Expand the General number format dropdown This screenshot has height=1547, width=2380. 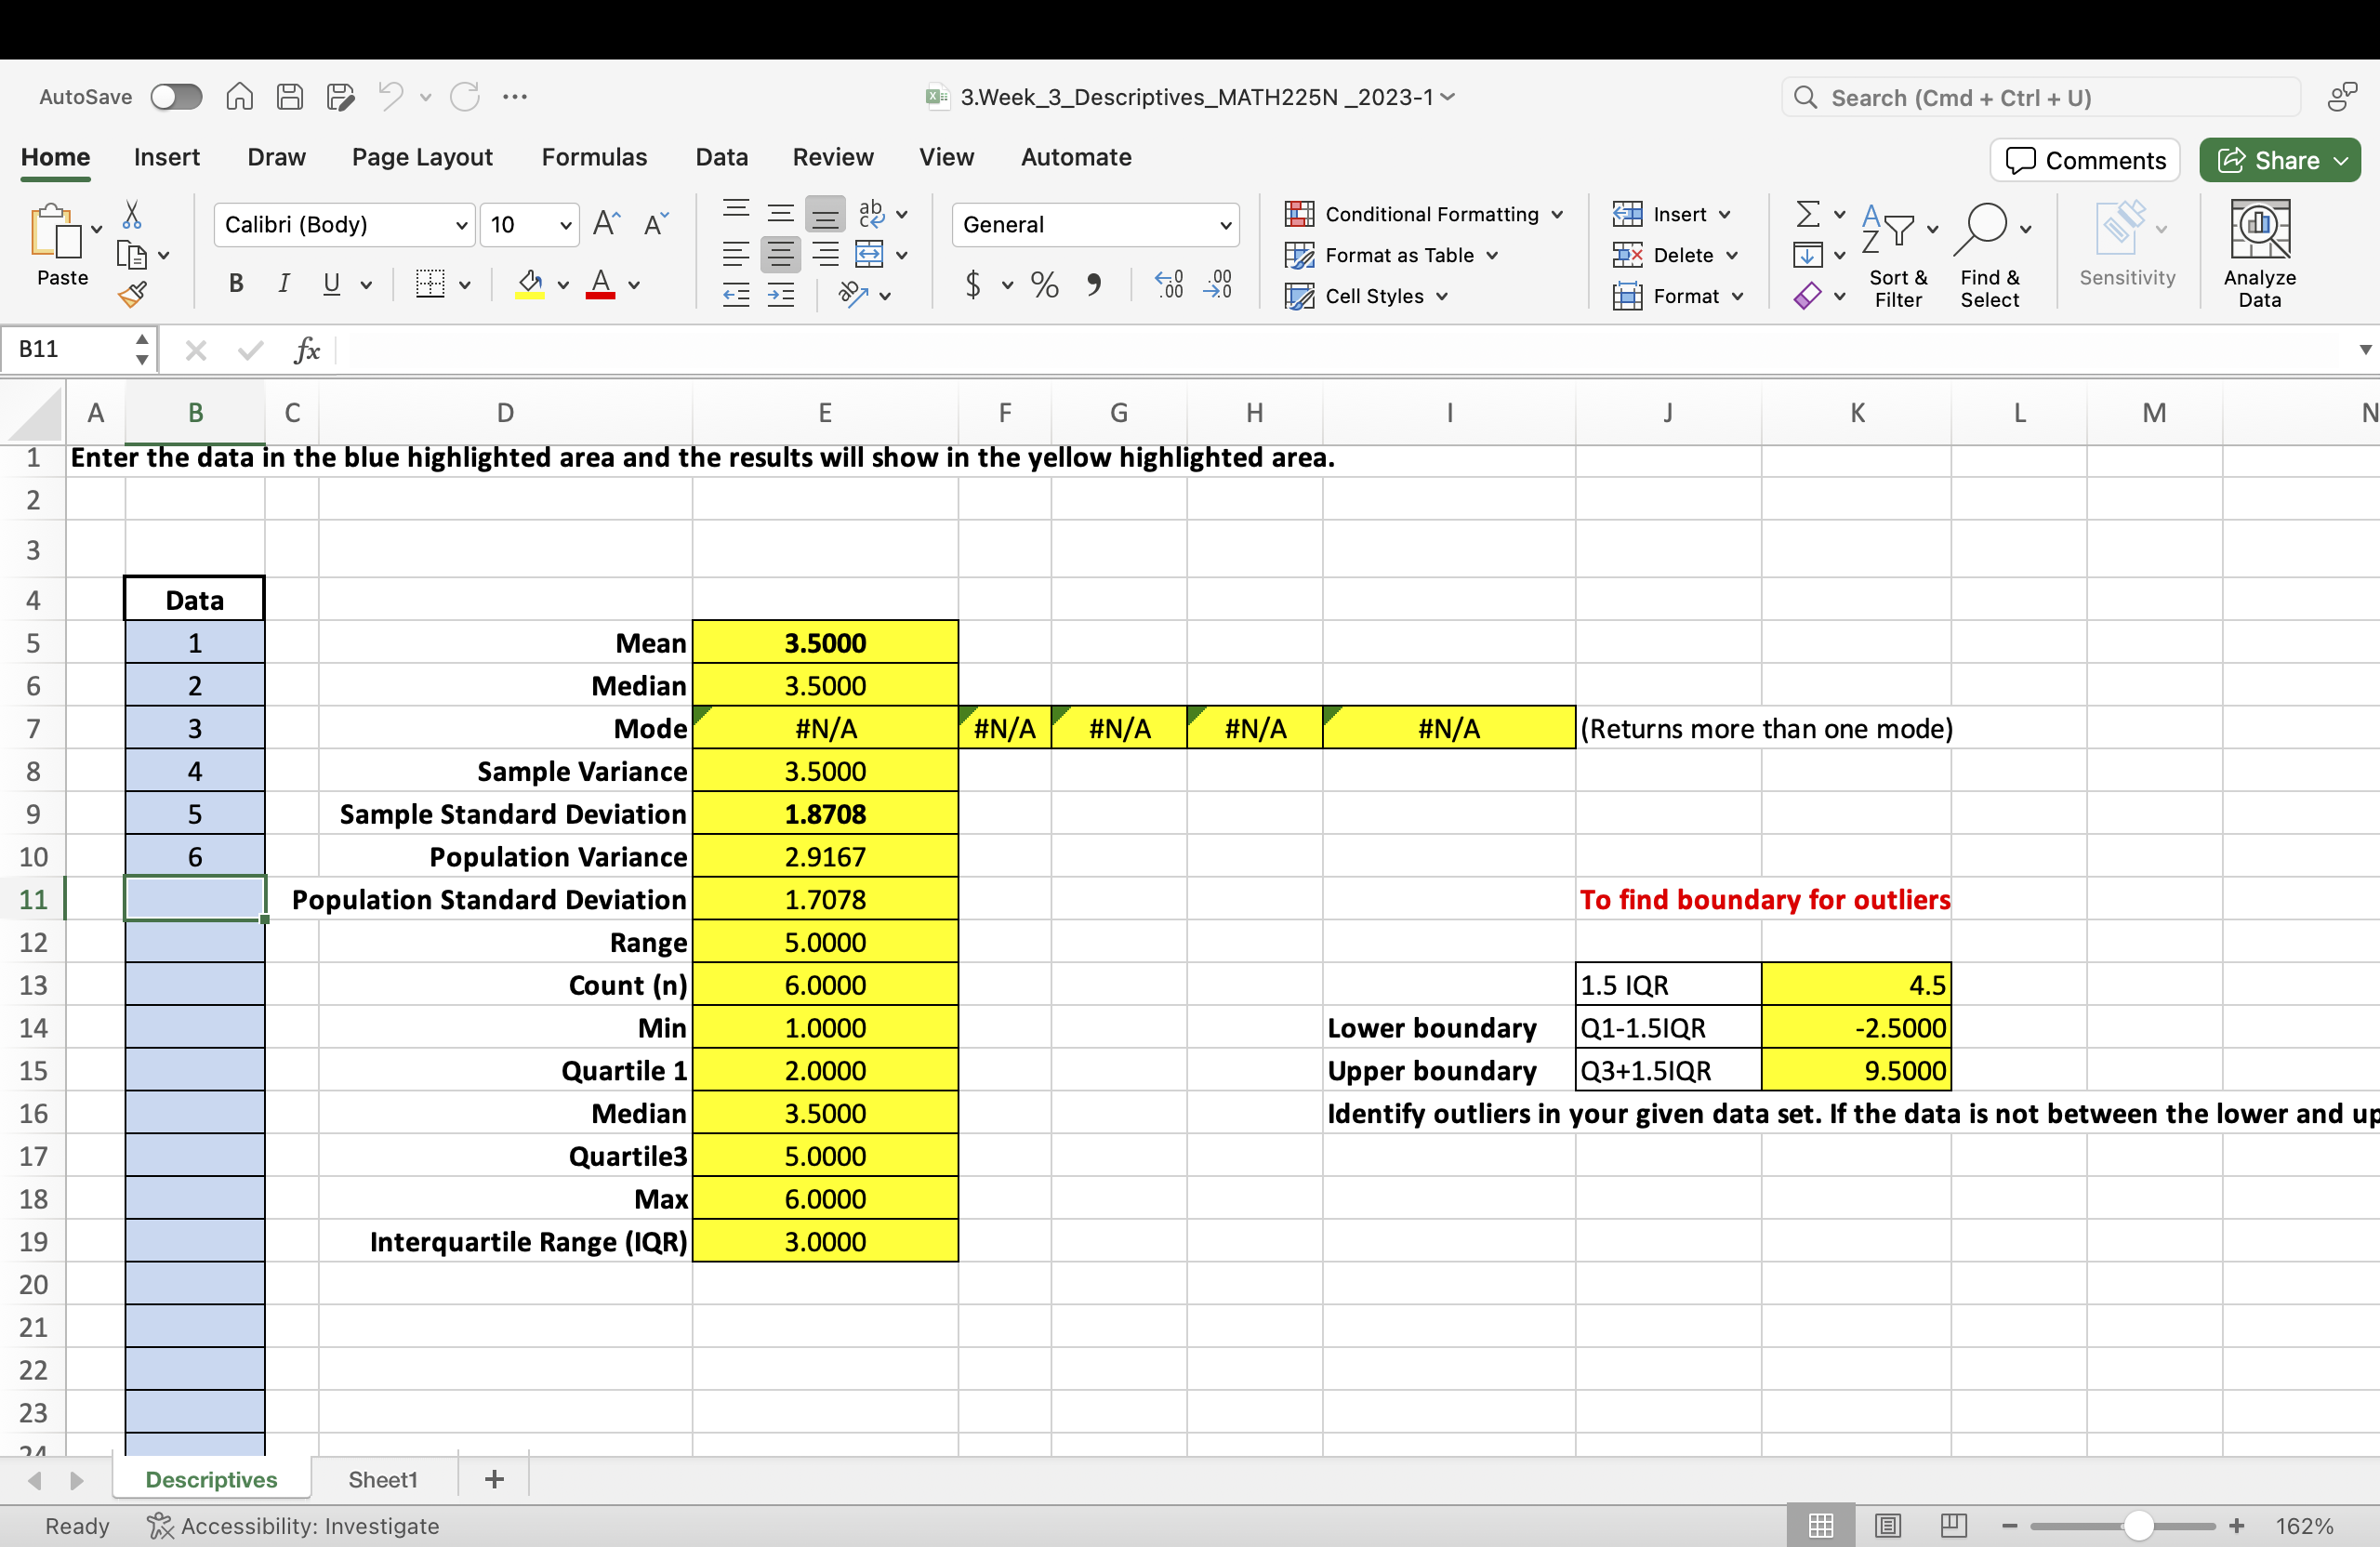click(x=1225, y=225)
